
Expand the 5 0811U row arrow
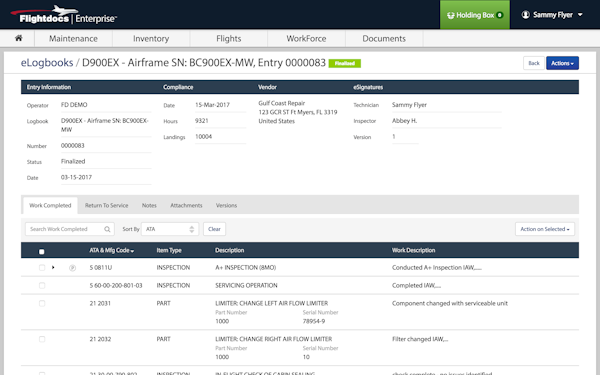(x=53, y=267)
